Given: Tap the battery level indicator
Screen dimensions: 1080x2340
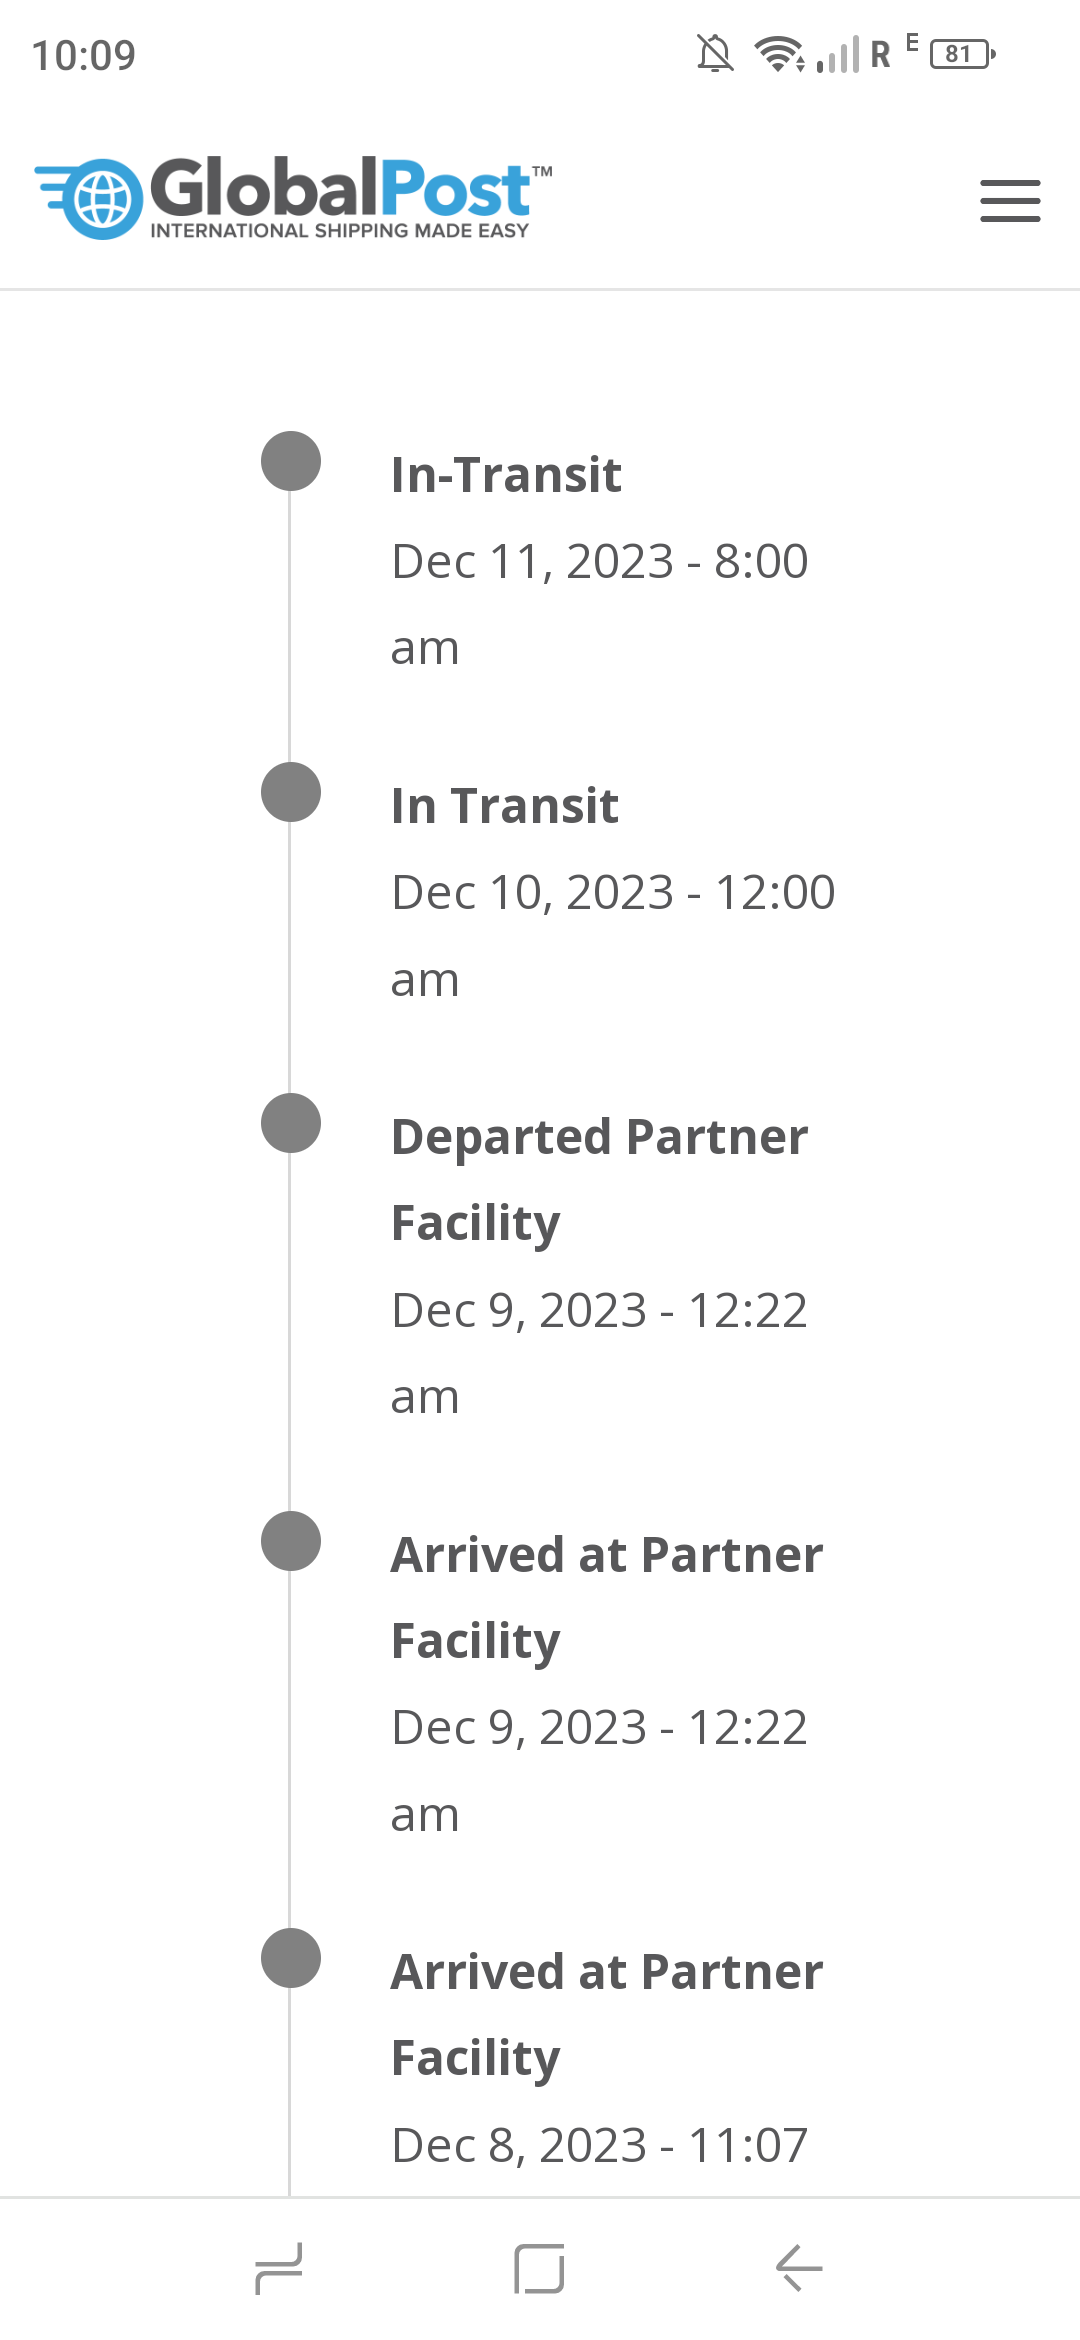Looking at the screenshot, I should [x=962, y=54].
